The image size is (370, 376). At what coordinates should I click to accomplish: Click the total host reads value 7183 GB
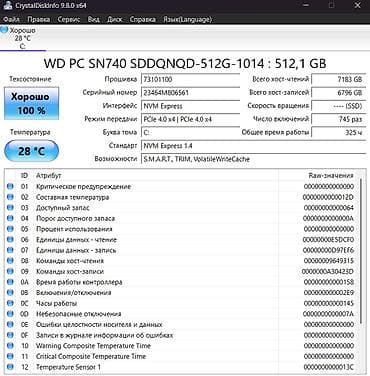click(x=338, y=79)
